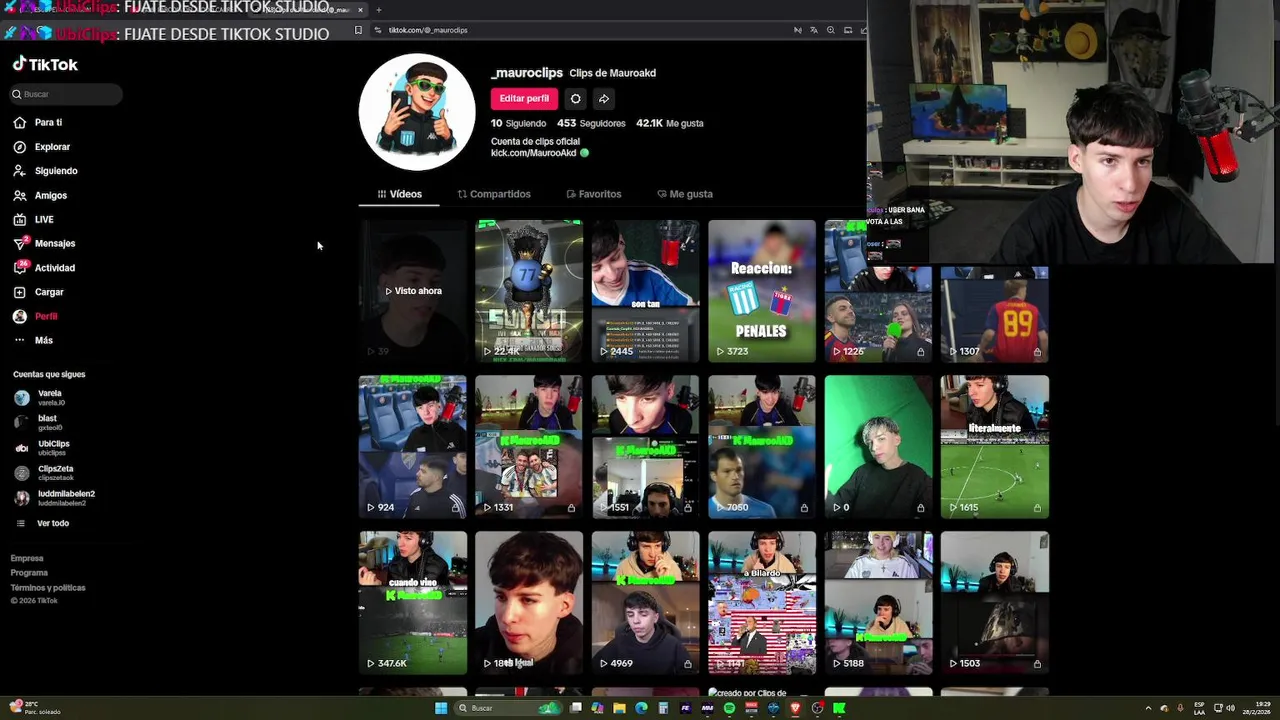Viewport: 1280px width, 720px height.
Task: Switch to the Compartidos tab
Action: coord(494,194)
